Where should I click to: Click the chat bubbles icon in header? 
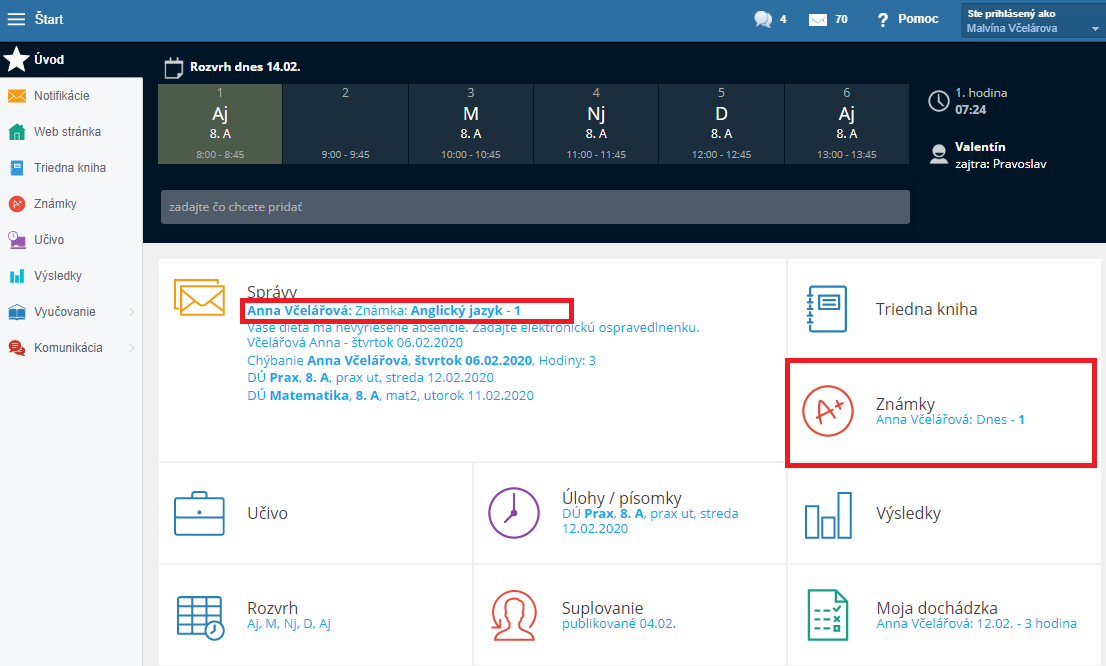tap(763, 19)
